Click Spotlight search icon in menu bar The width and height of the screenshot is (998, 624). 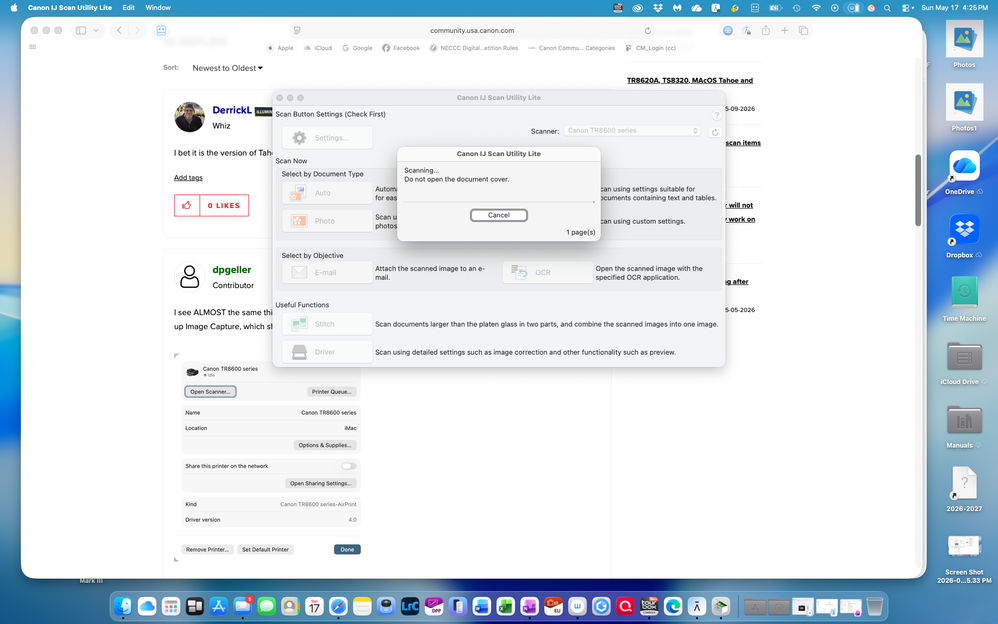[887, 8]
